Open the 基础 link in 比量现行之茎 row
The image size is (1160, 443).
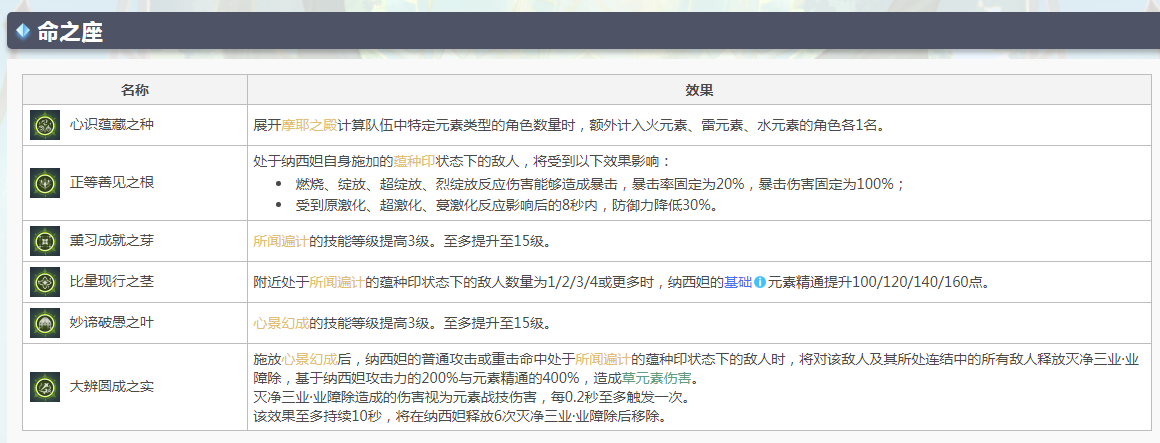tap(738, 283)
